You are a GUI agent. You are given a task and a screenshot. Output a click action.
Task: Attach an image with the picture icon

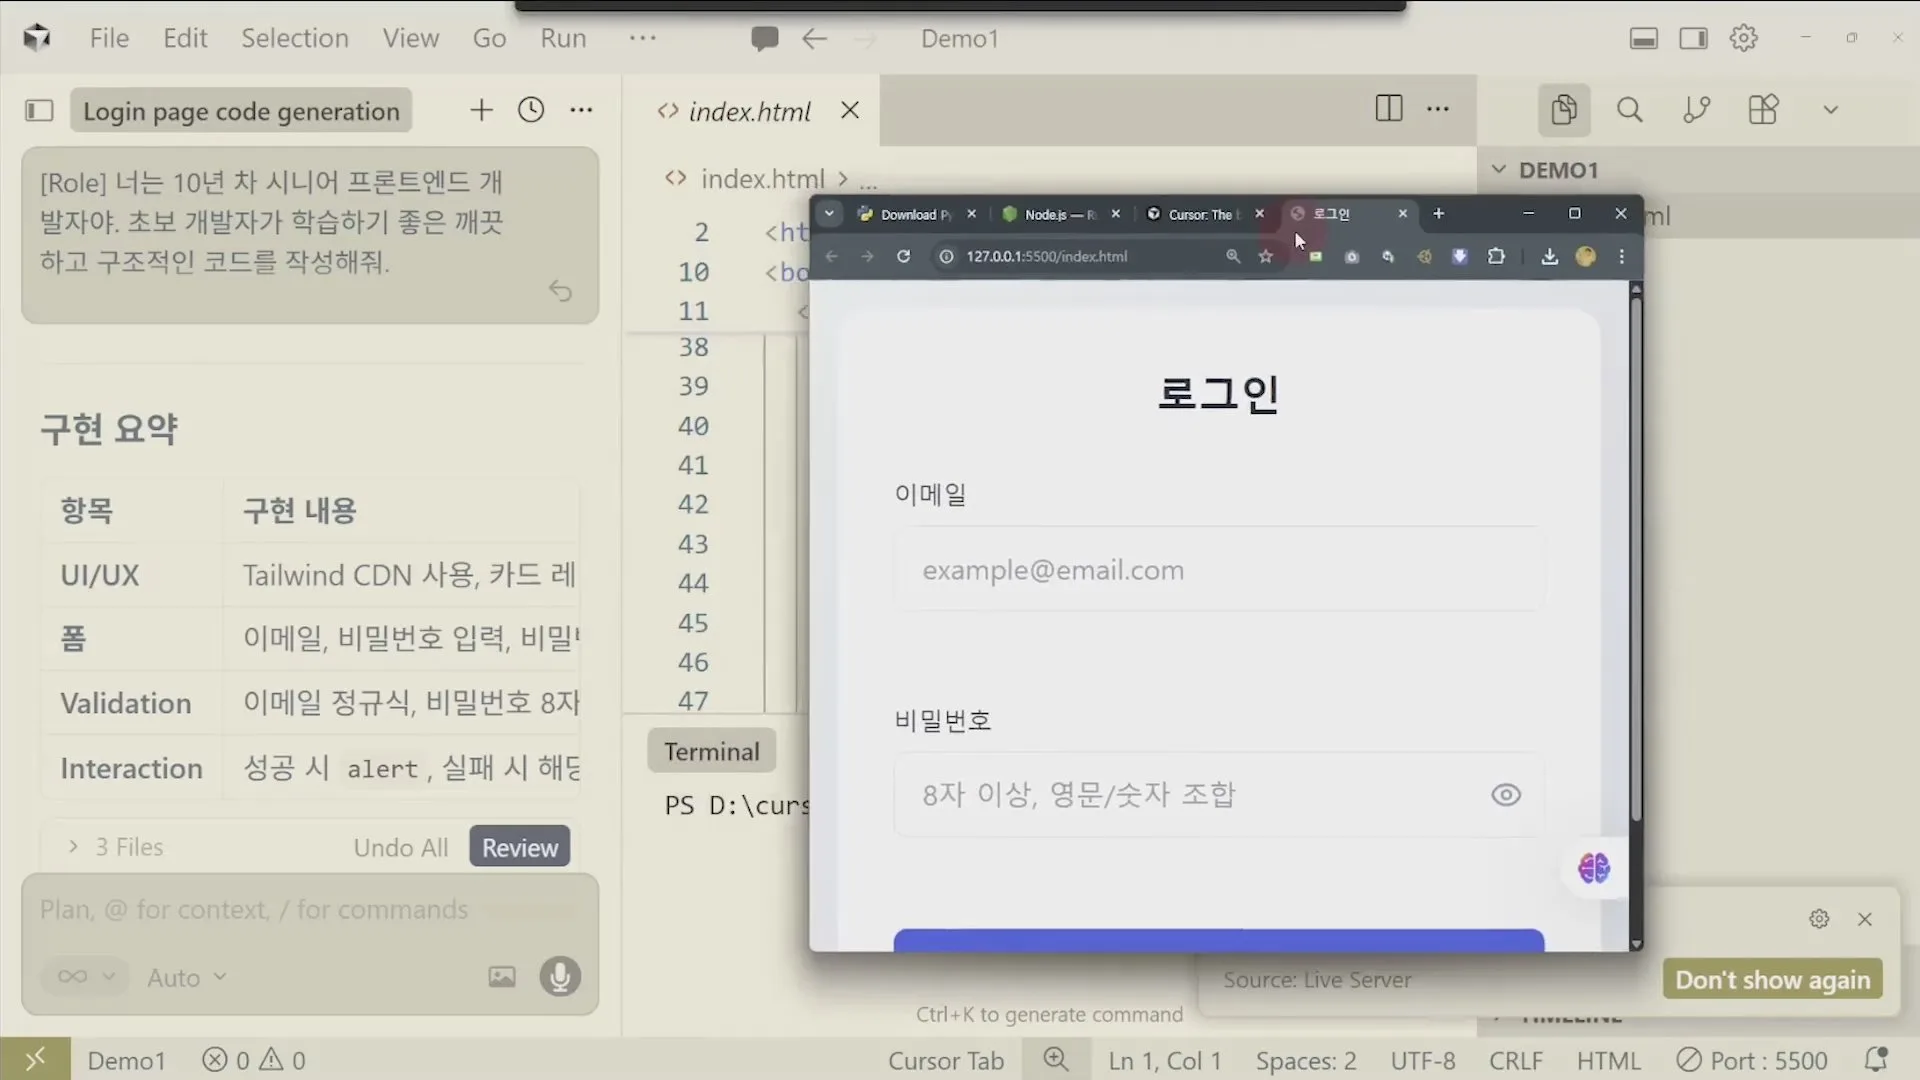pyautogui.click(x=502, y=977)
